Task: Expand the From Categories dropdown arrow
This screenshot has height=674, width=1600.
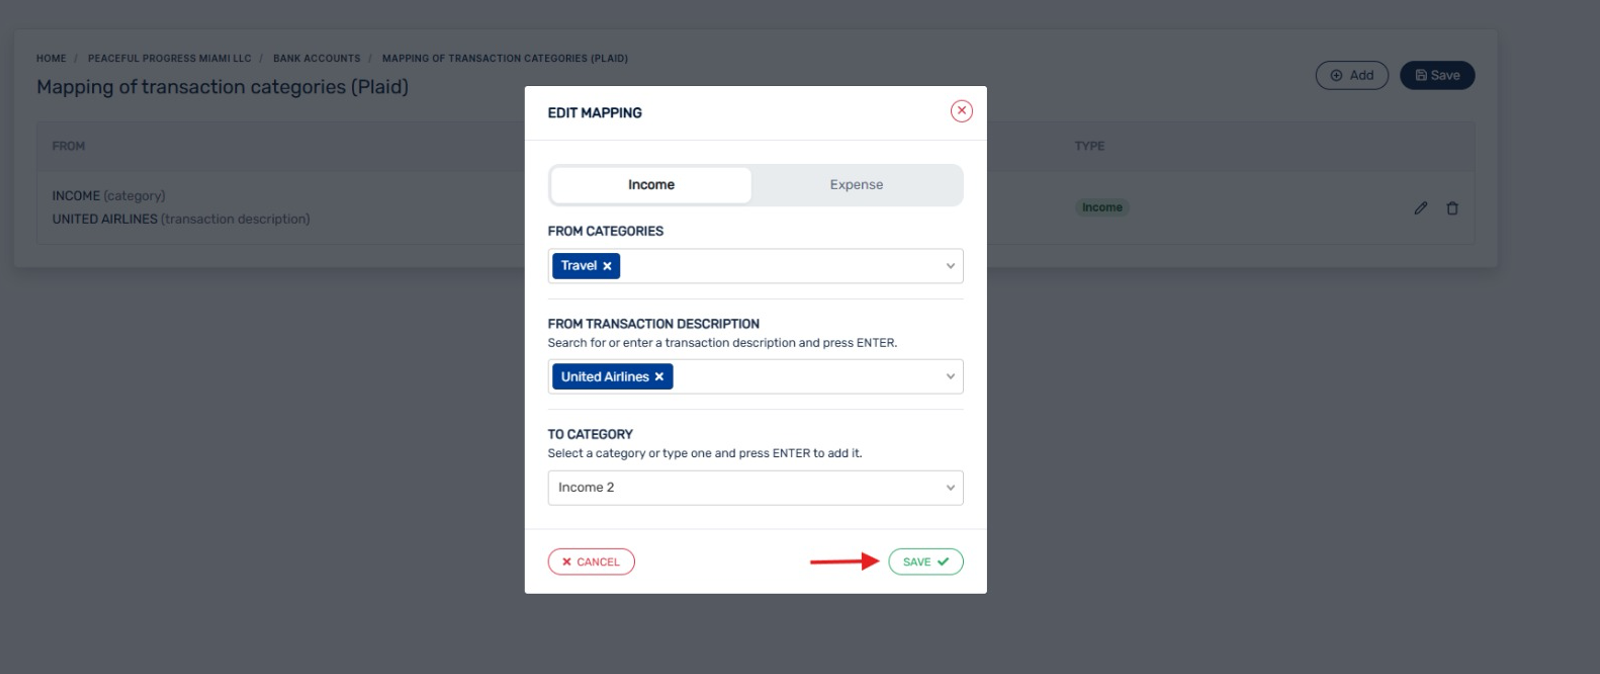Action: tap(950, 266)
